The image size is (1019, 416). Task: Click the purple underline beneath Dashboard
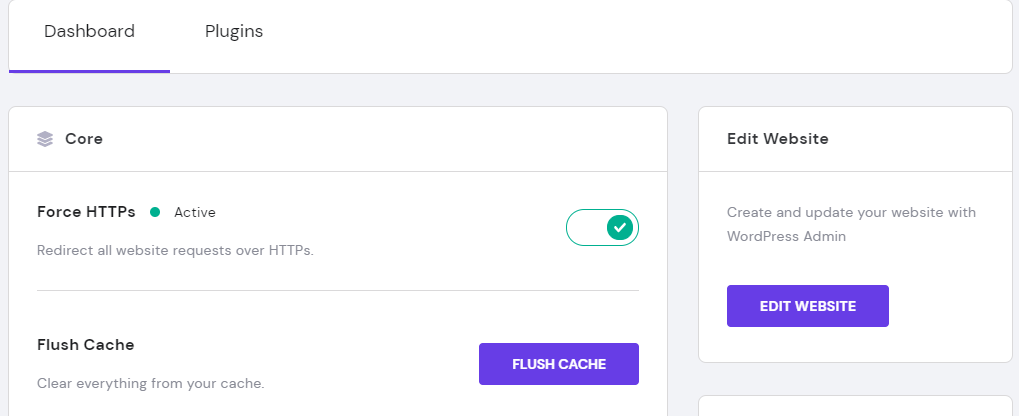[89, 71]
